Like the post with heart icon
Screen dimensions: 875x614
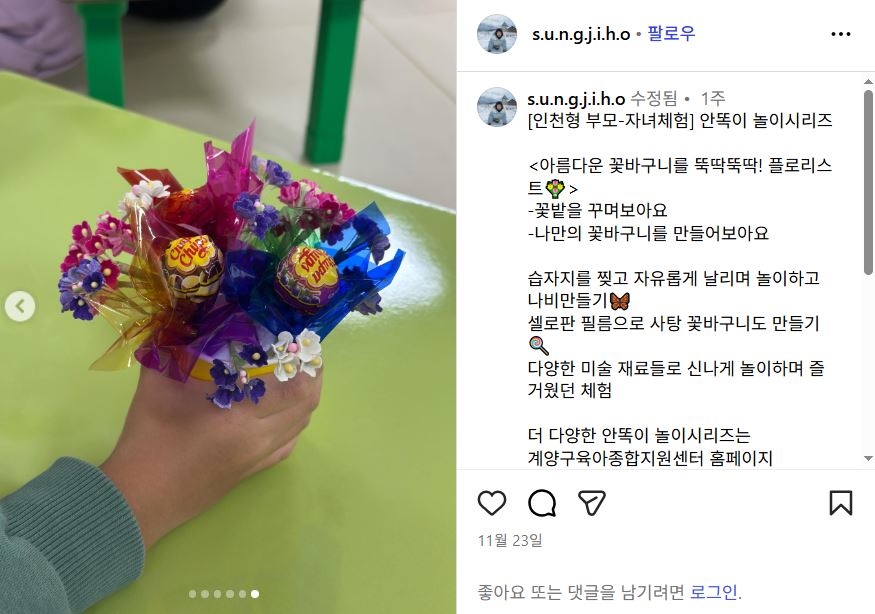492,503
